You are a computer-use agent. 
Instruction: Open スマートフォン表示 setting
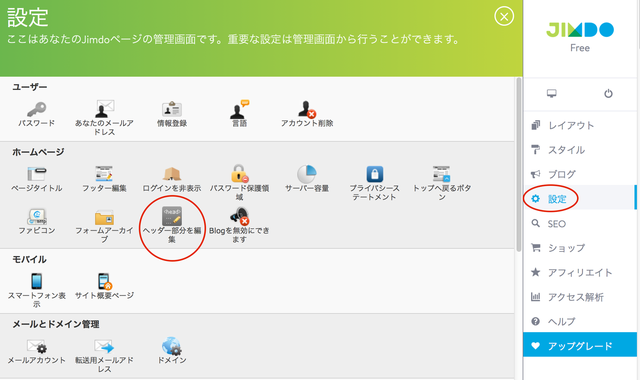click(36, 290)
